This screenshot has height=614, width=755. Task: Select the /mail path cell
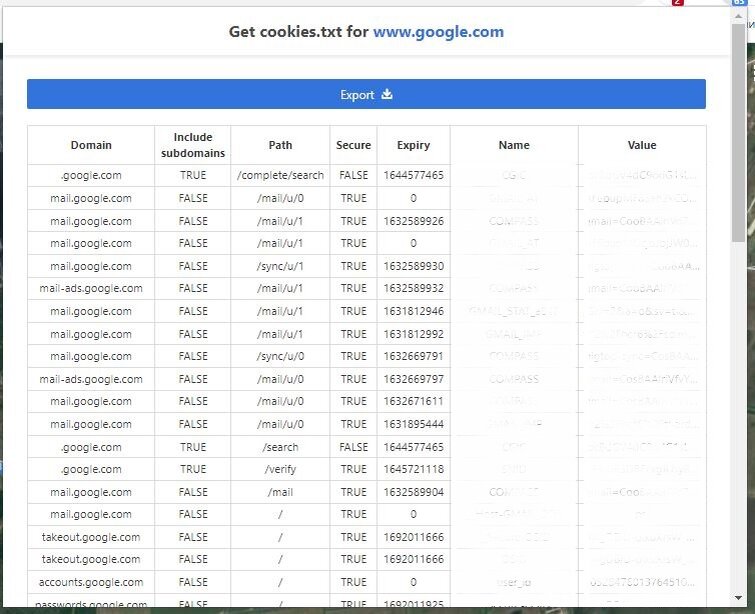point(280,492)
